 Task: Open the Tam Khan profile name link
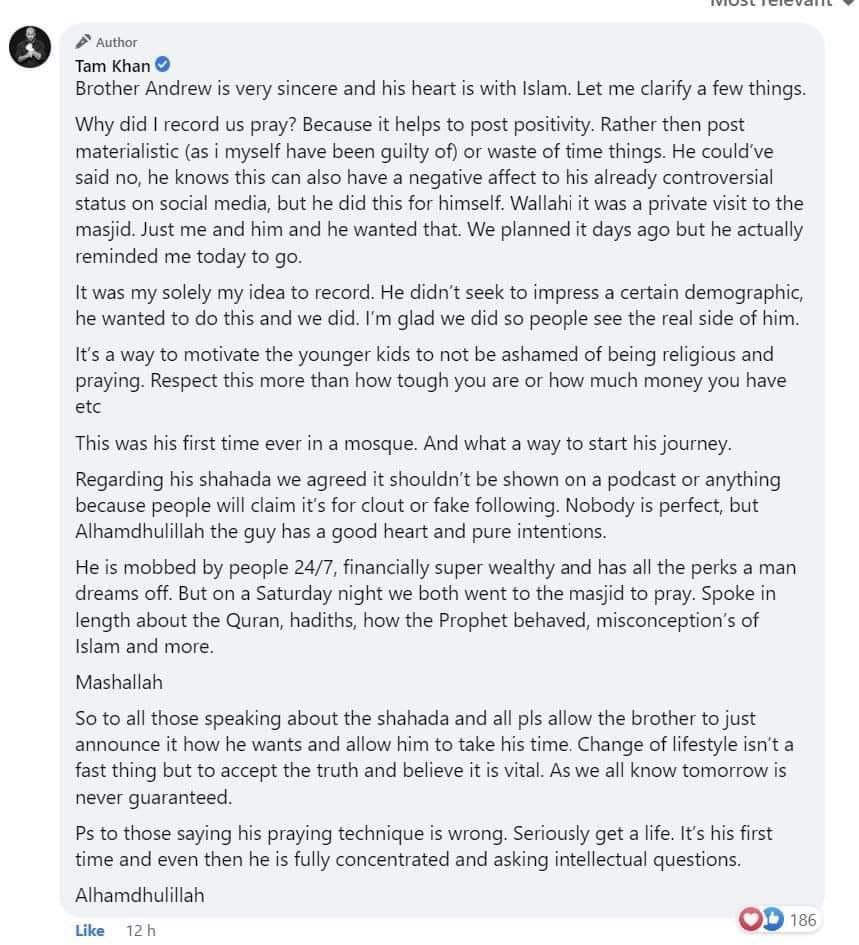pyautogui.click(x=113, y=65)
